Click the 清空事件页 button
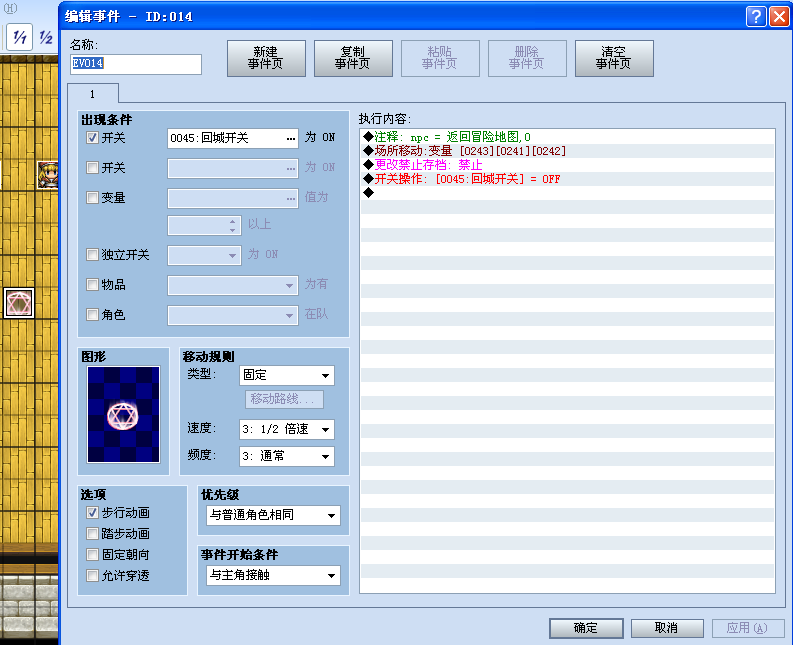Viewport: 793px width, 645px height. click(x=614, y=58)
